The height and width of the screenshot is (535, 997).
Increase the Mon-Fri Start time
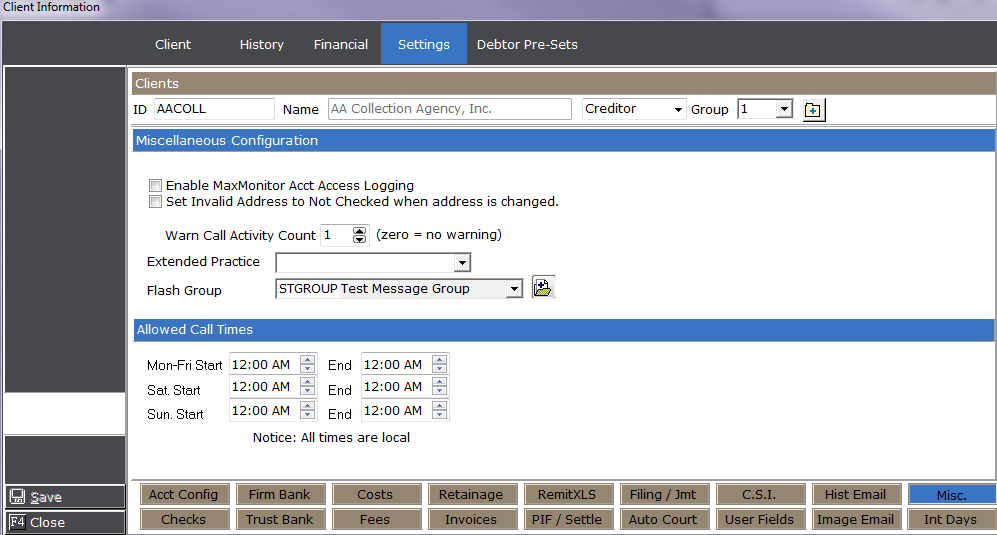tap(308, 360)
